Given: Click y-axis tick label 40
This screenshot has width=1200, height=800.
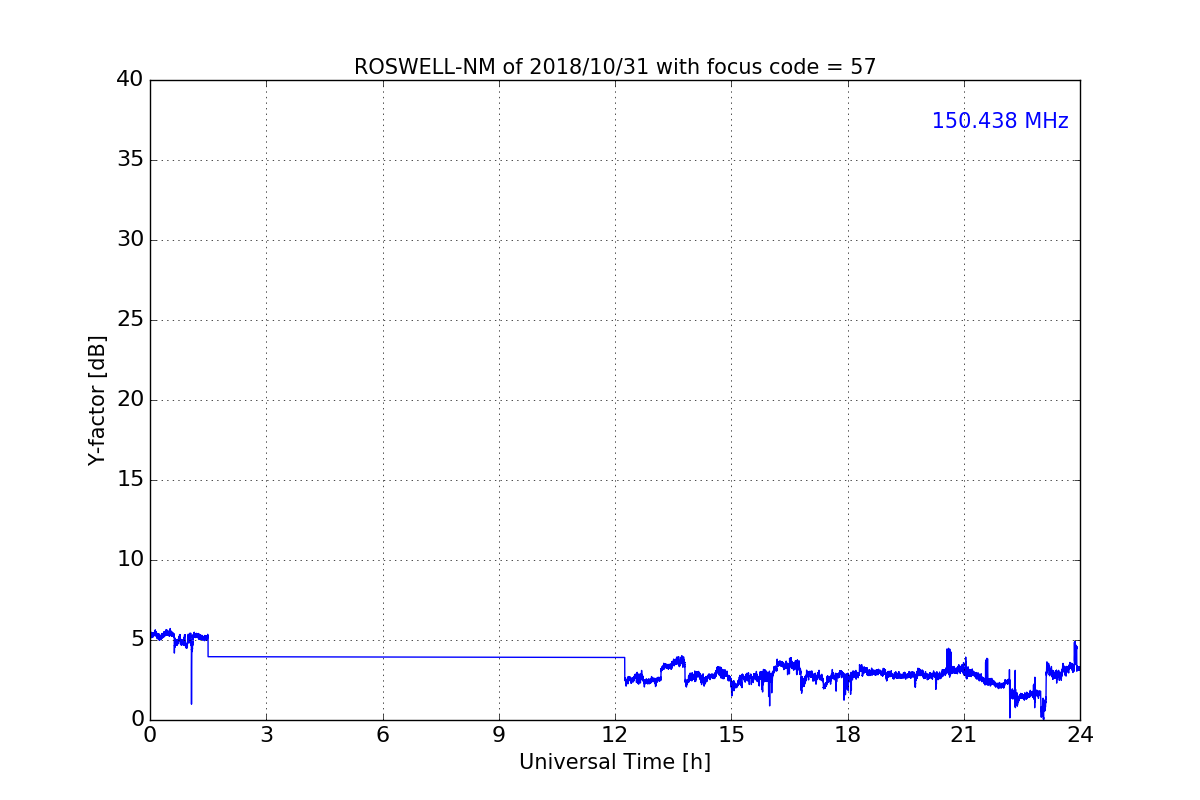Looking at the screenshot, I should [129, 80].
